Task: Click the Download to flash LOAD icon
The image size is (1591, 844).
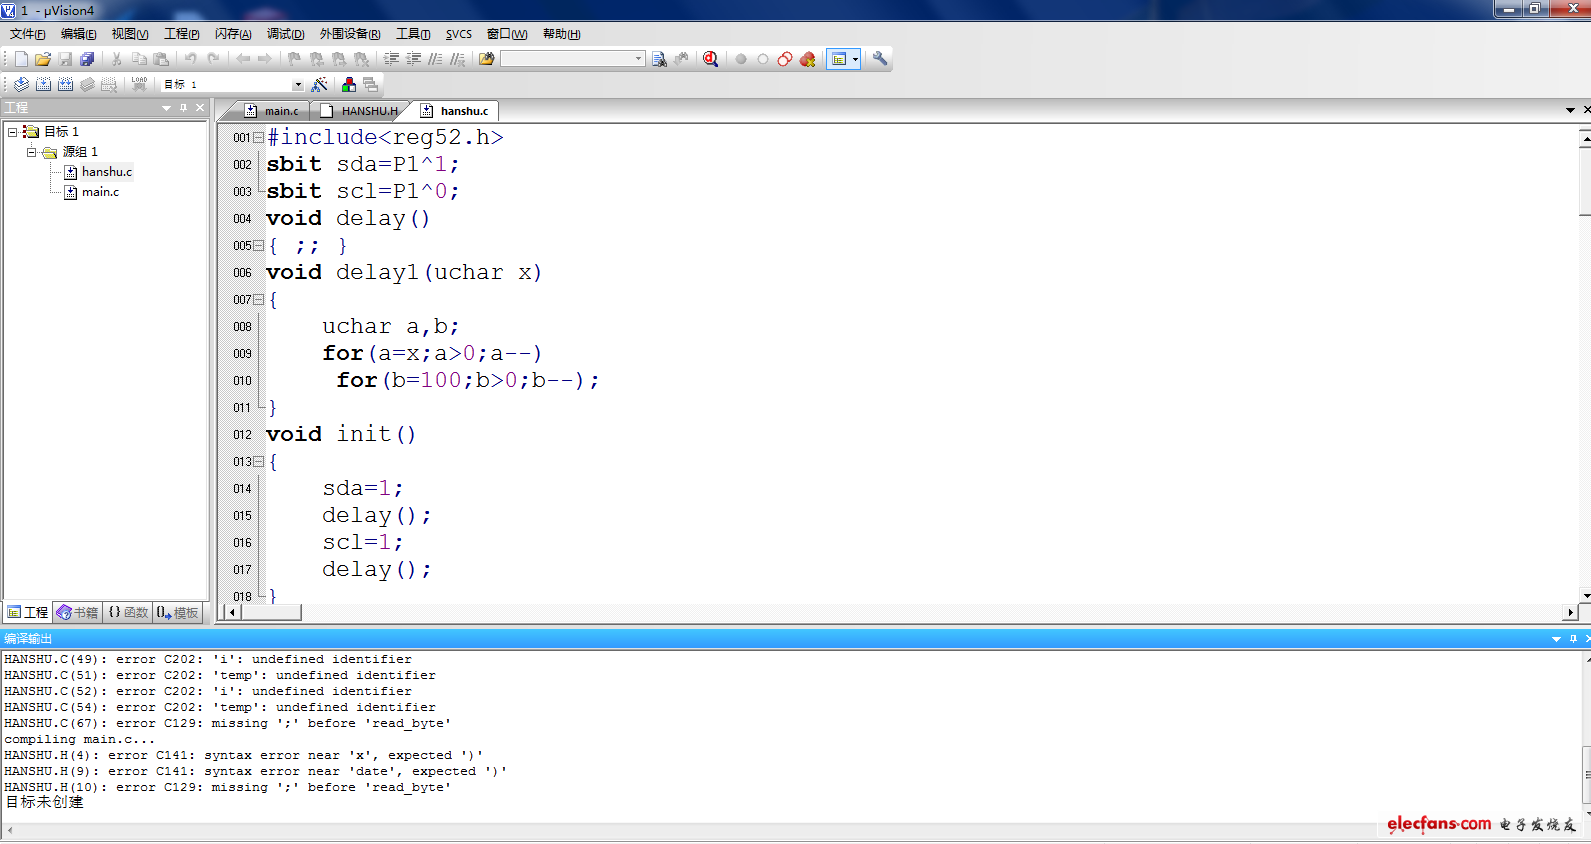Action: (x=139, y=84)
